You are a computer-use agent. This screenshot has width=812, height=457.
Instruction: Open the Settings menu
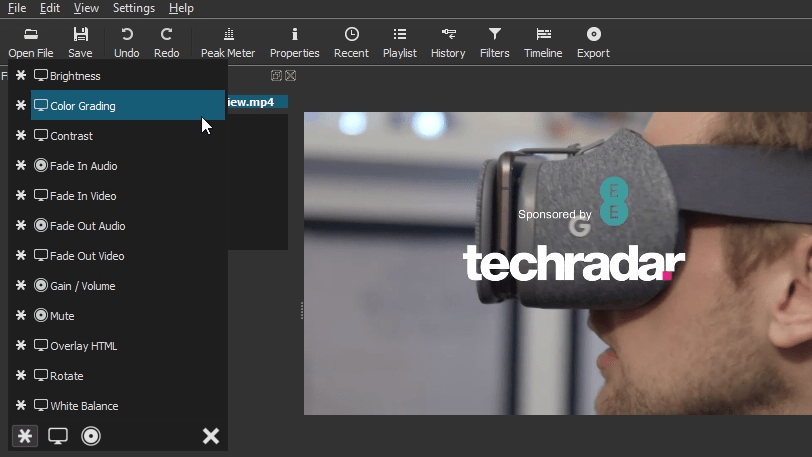(x=133, y=8)
